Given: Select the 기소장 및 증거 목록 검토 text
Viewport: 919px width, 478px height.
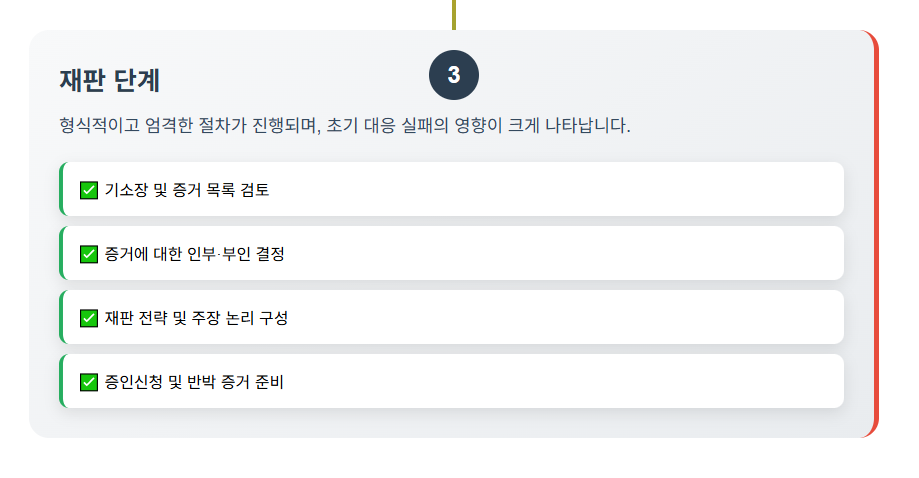Looking at the screenshot, I should pyautogui.click(x=186, y=190).
